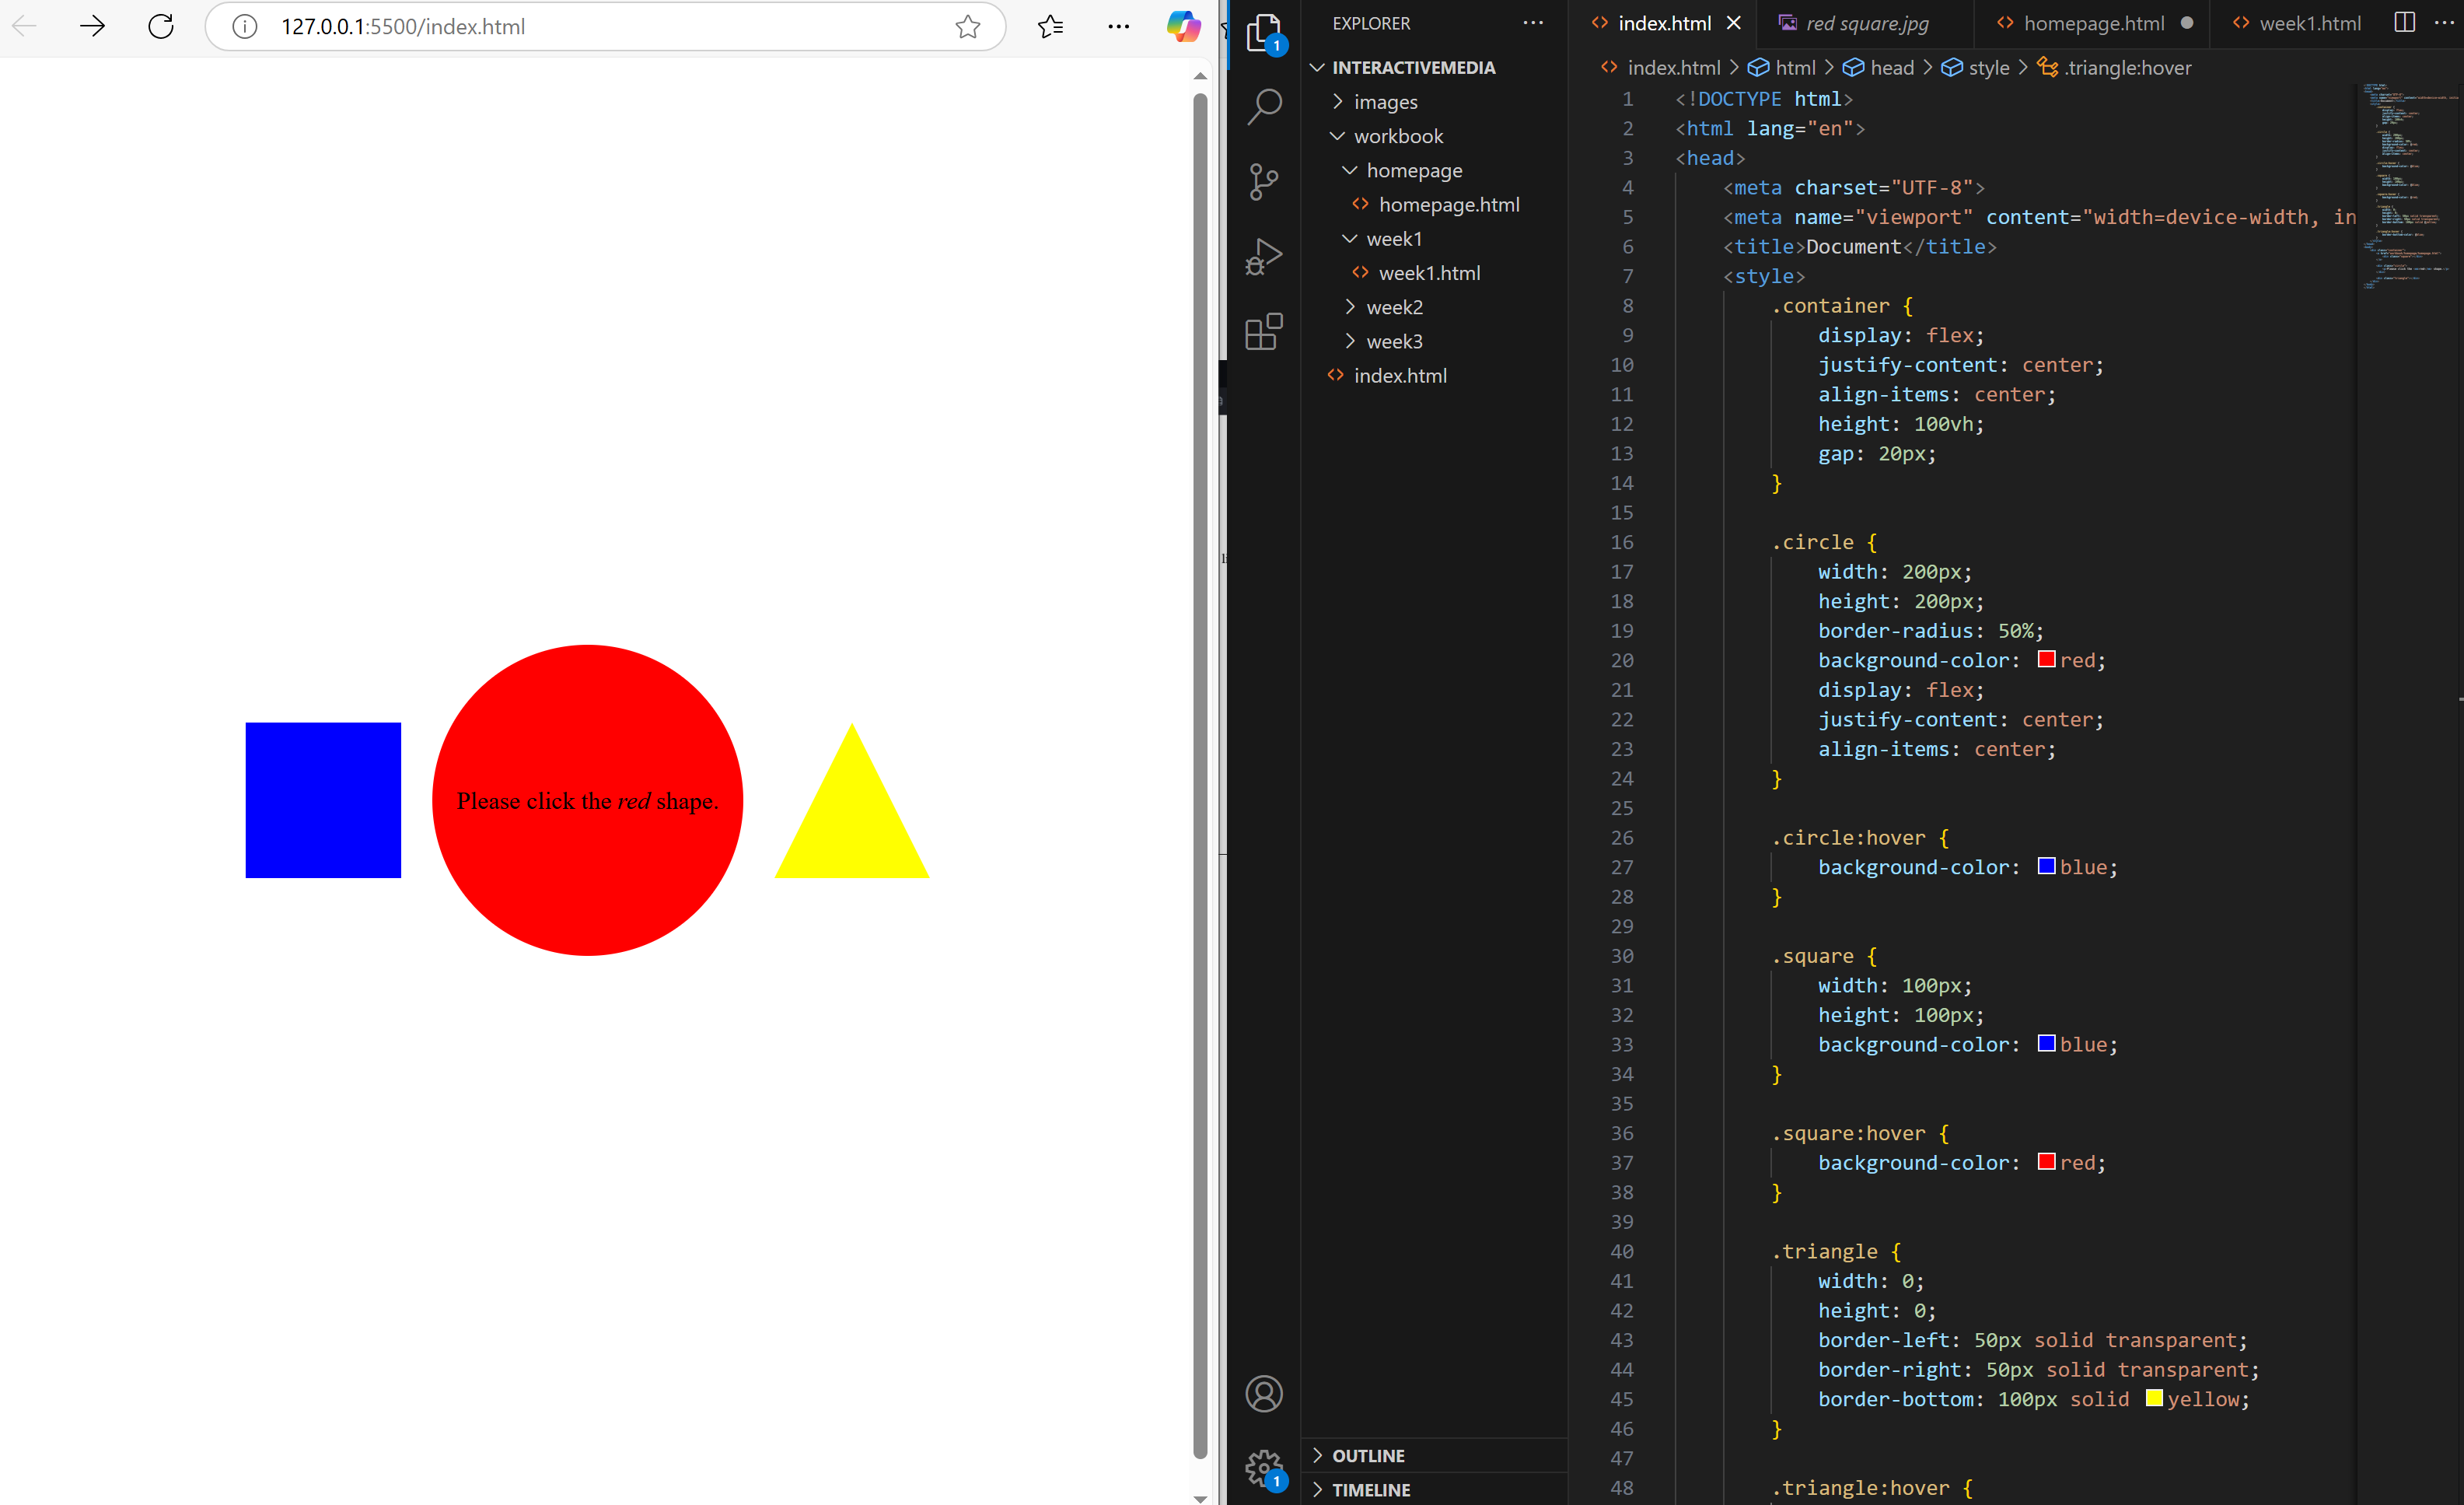2464x1505 pixels.
Task: Open the Accounts menu in activity bar
Action: 1264,1393
